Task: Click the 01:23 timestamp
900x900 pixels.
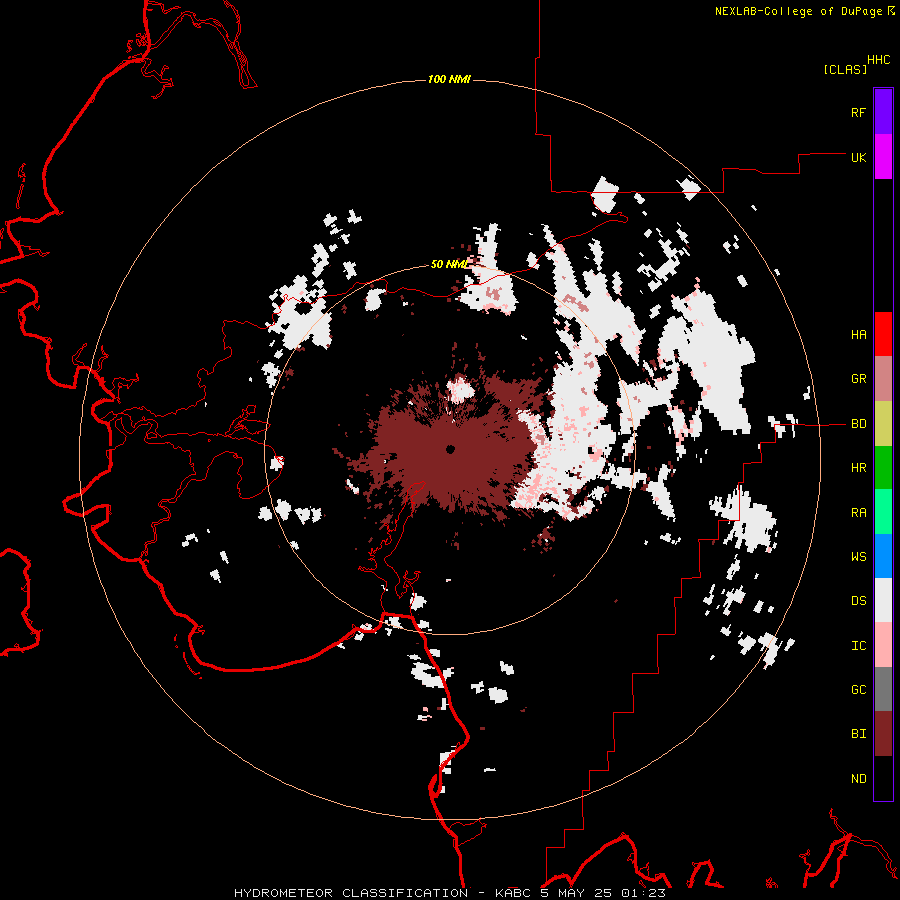Action: point(643,893)
